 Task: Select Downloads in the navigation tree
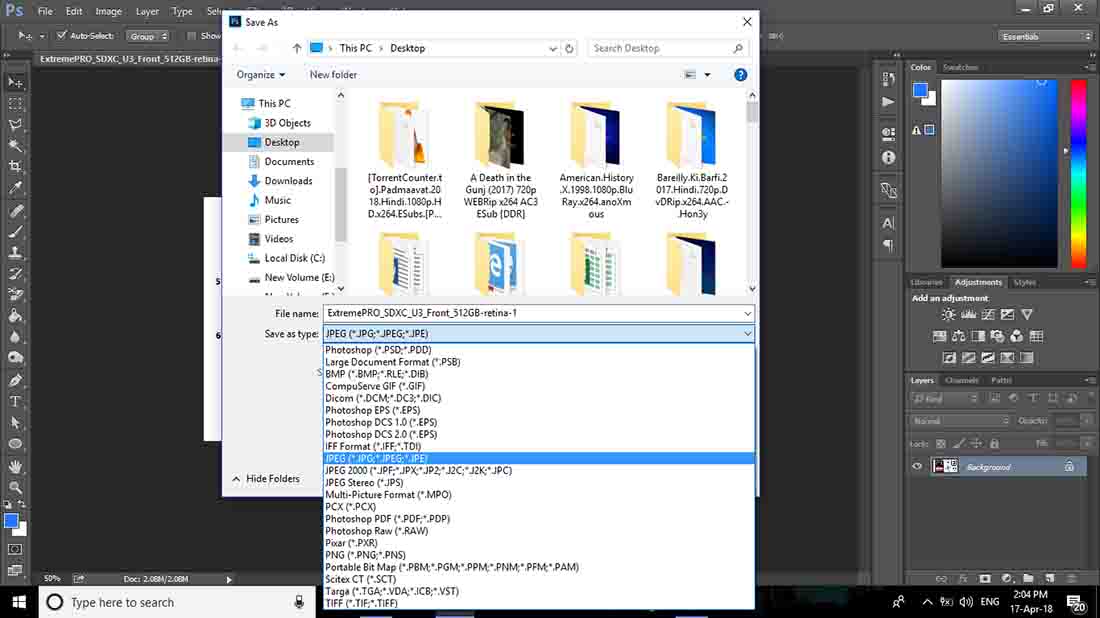[288, 181]
